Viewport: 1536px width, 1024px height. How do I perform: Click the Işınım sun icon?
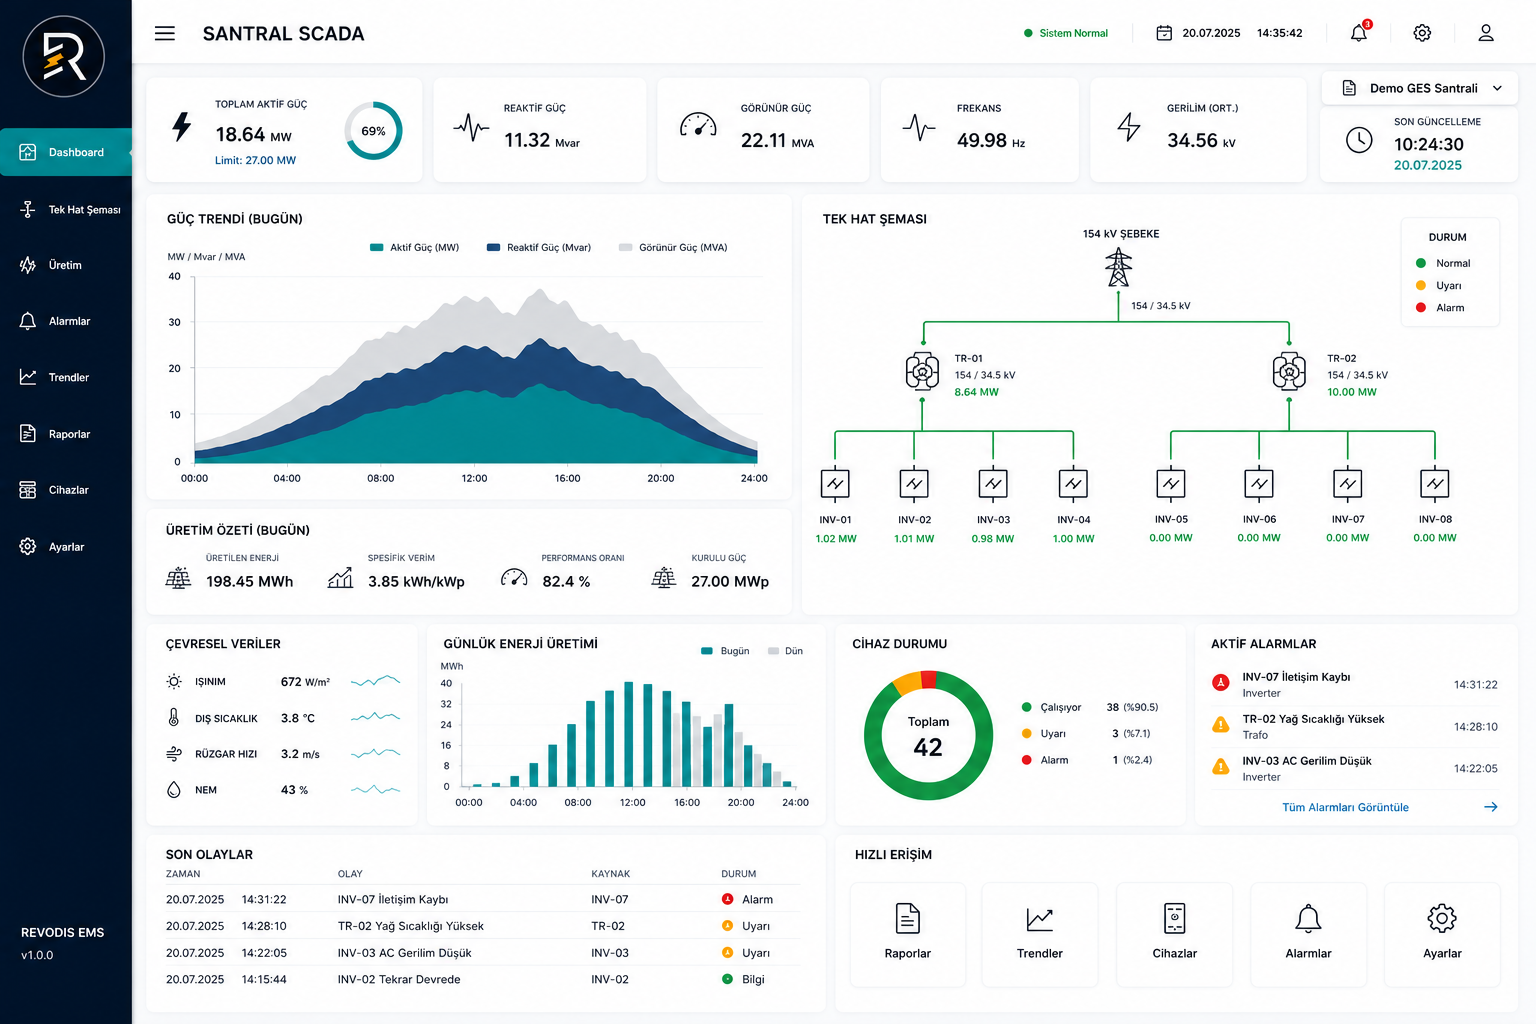tap(174, 682)
